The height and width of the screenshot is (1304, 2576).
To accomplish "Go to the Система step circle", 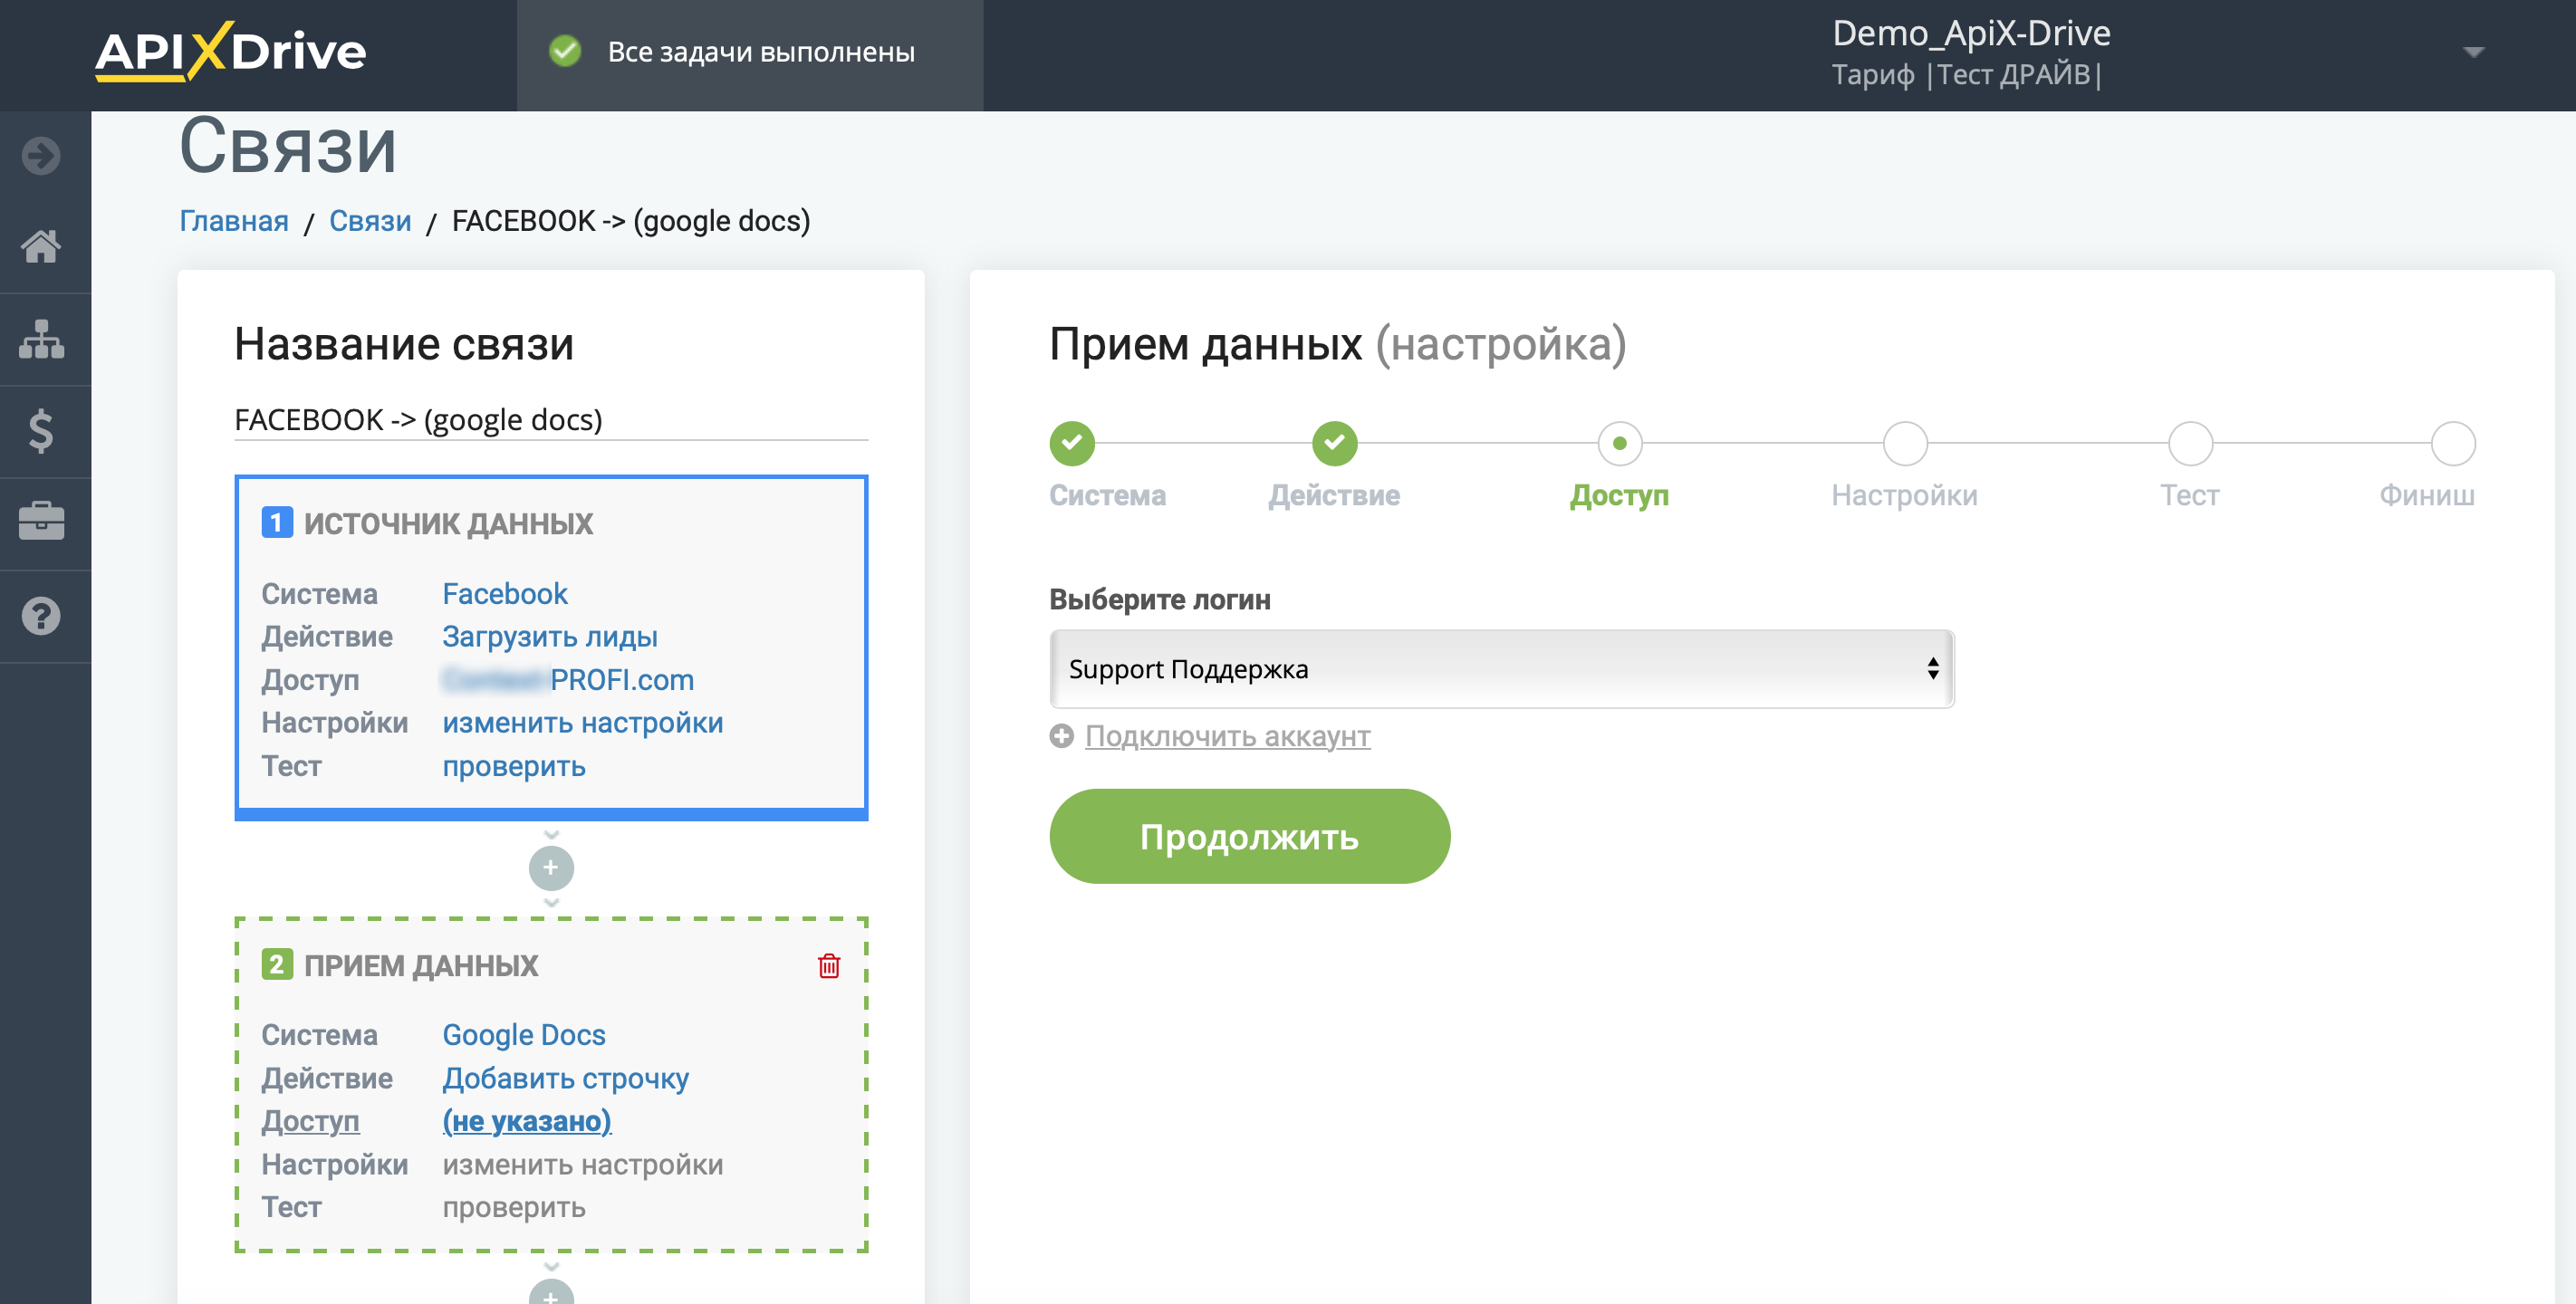I will click(x=1072, y=443).
